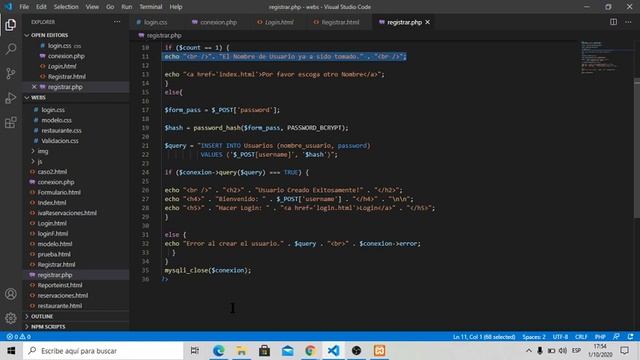Viewport: 640px width, 360px height.
Task: Open the Extensions view
Action: click(x=11, y=122)
